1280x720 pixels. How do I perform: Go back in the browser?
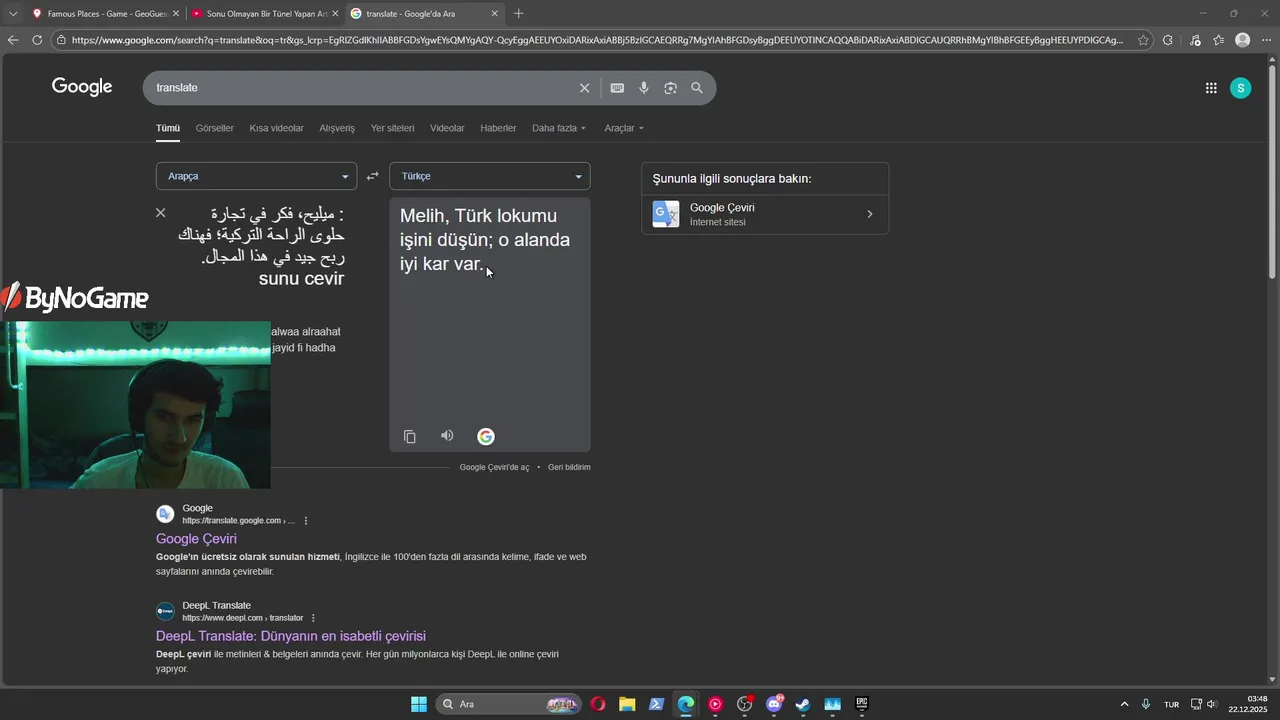[x=13, y=40]
